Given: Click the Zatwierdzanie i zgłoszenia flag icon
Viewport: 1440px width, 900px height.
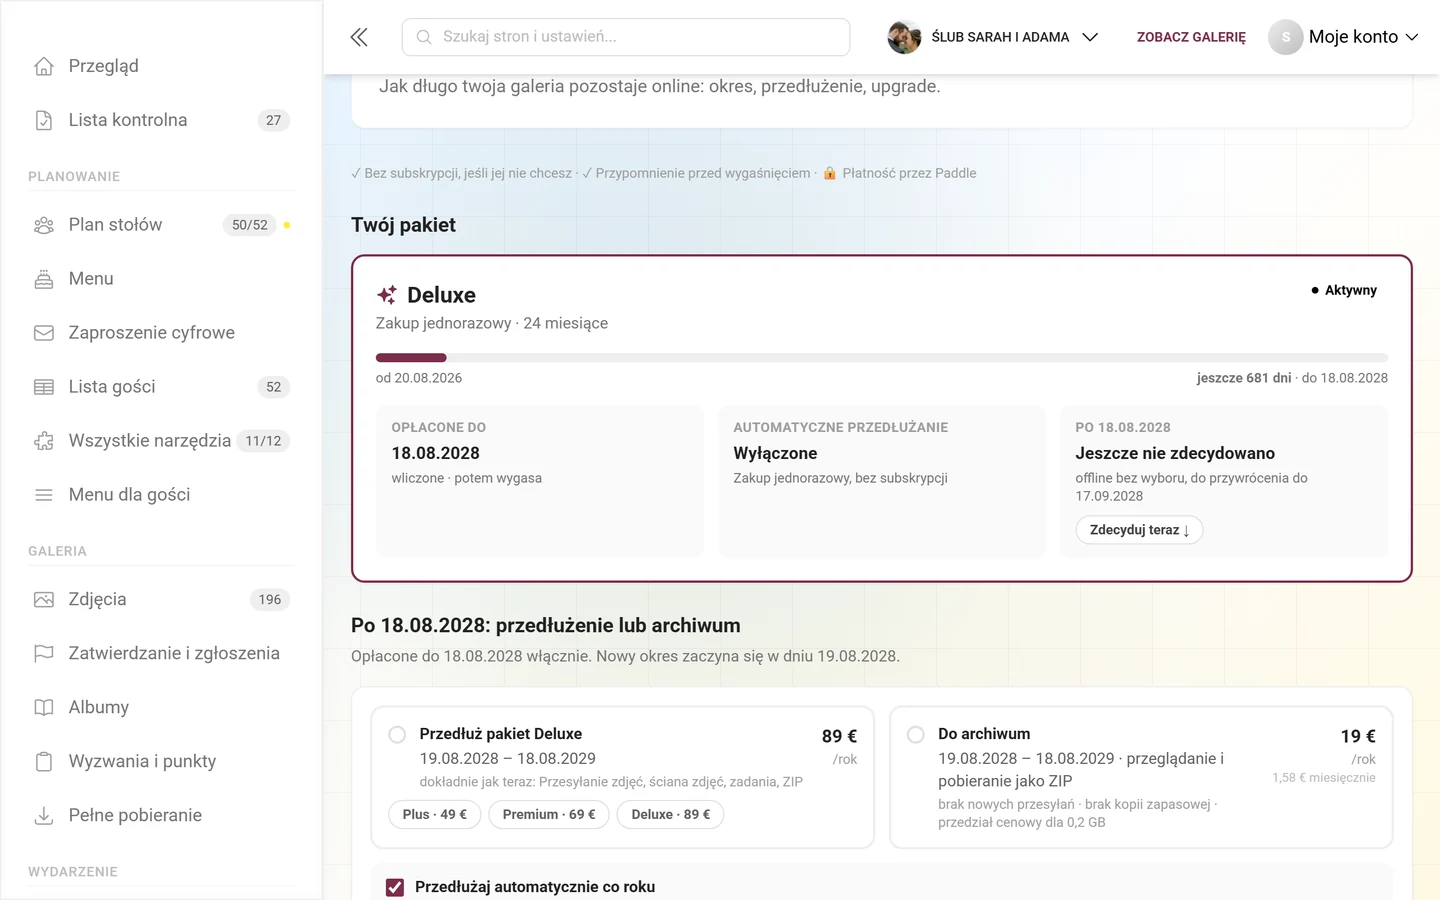Looking at the screenshot, I should 44,654.
